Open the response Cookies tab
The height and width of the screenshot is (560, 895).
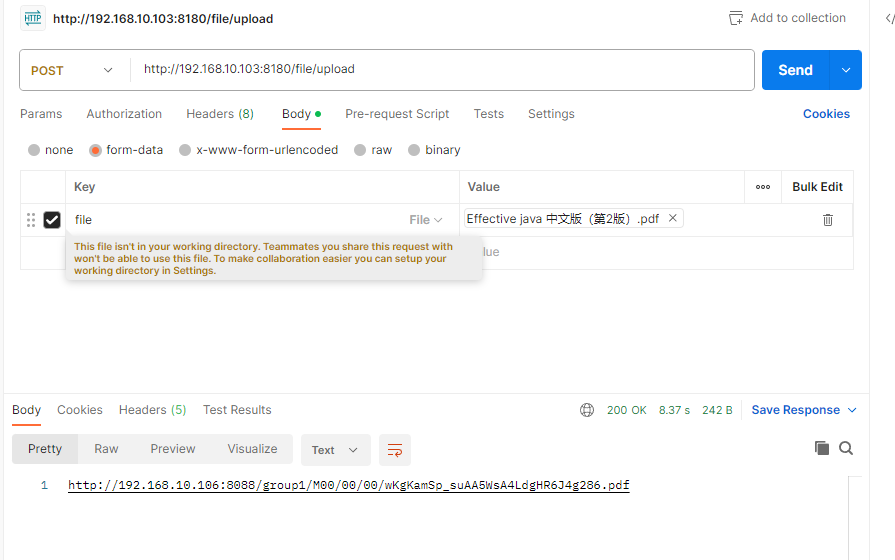point(80,410)
